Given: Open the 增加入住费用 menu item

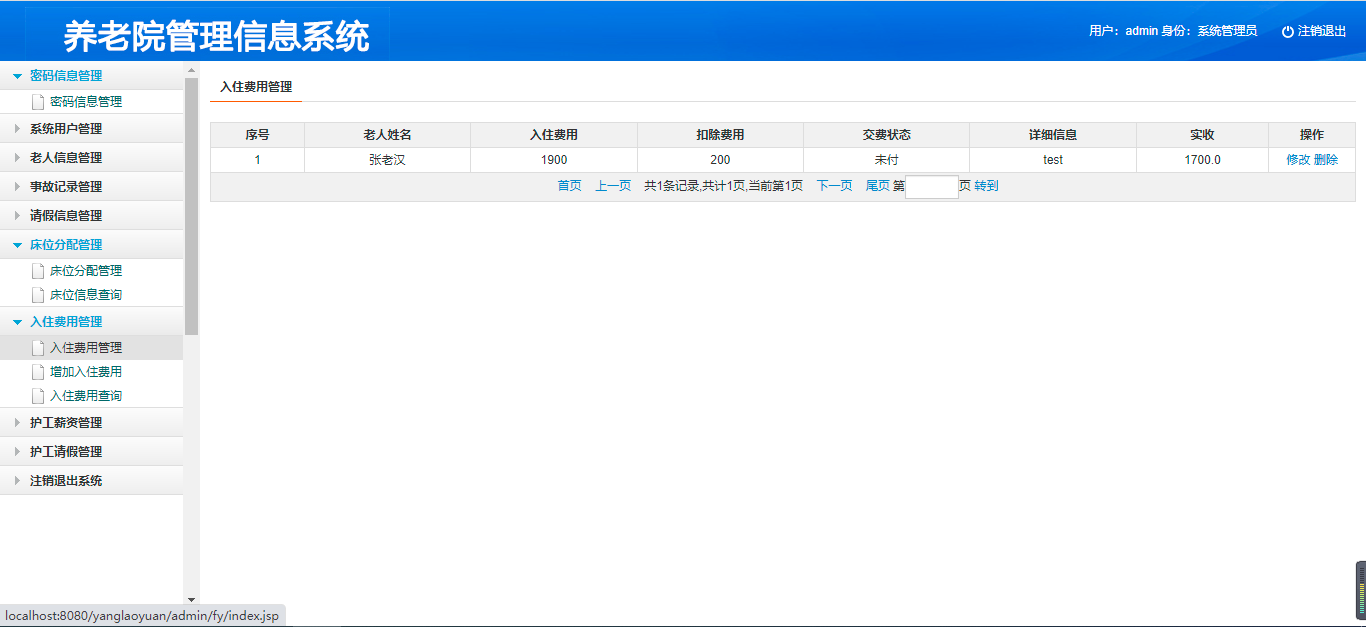Looking at the screenshot, I should click(x=86, y=372).
